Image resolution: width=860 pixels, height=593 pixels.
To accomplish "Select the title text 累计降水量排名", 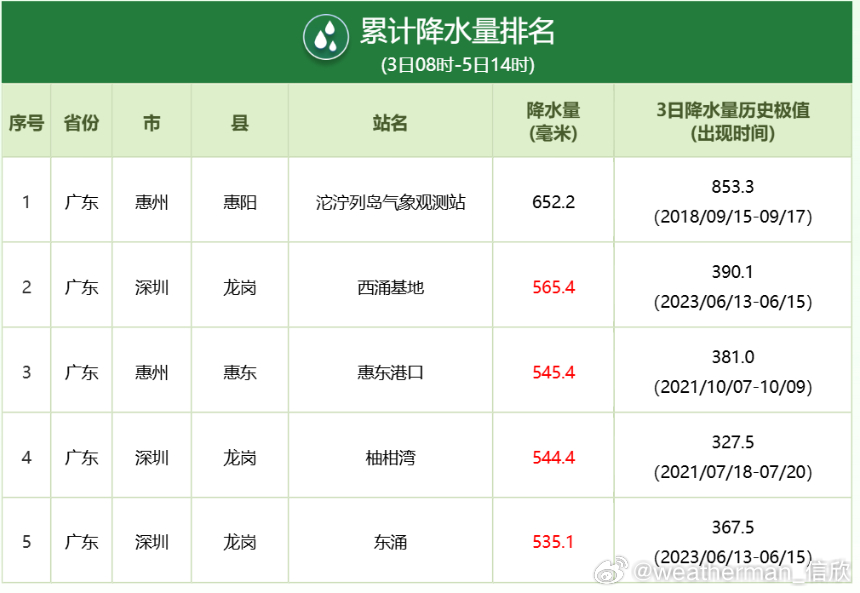I will (457, 31).
